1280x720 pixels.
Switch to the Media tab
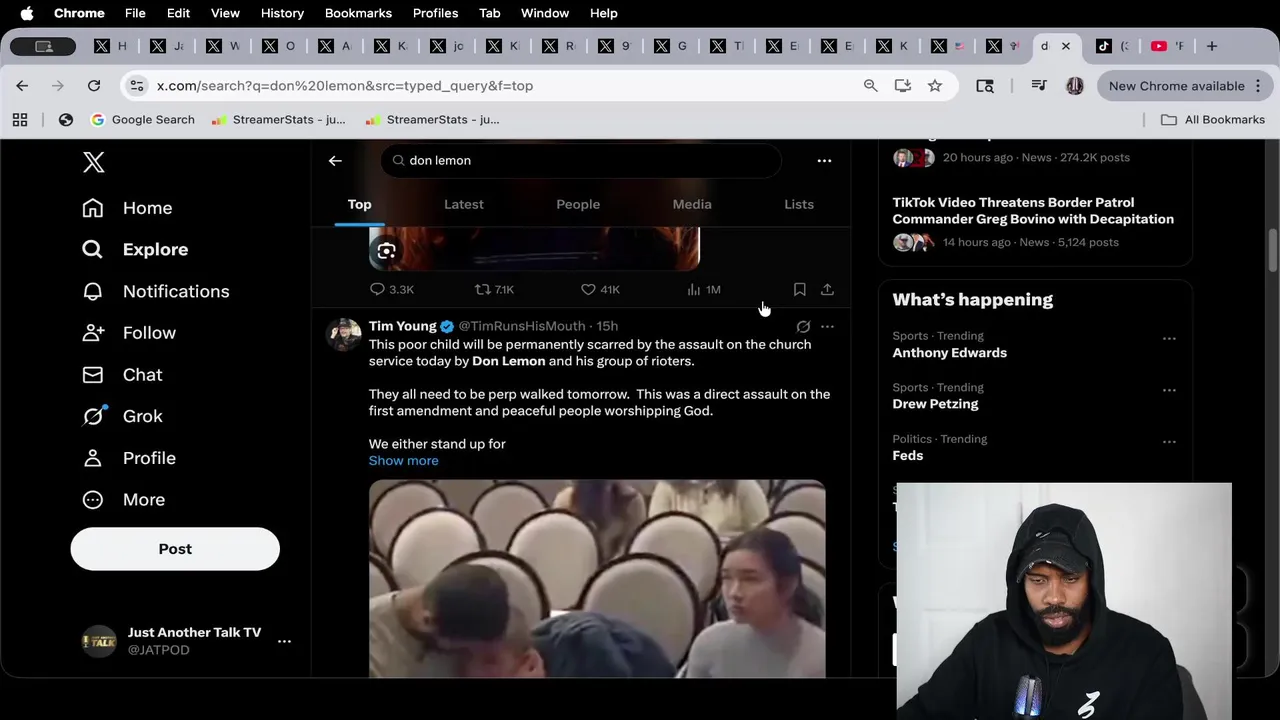point(692,204)
